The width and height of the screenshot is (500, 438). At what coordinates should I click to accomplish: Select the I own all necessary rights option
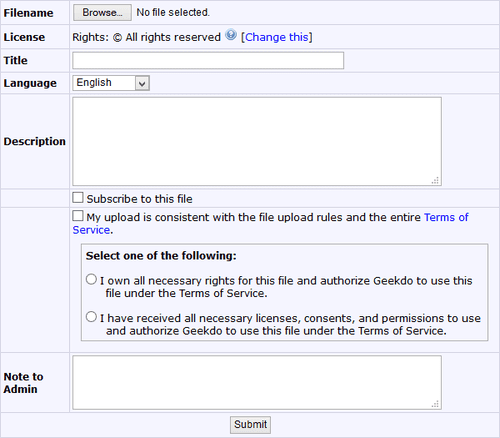pos(91,279)
